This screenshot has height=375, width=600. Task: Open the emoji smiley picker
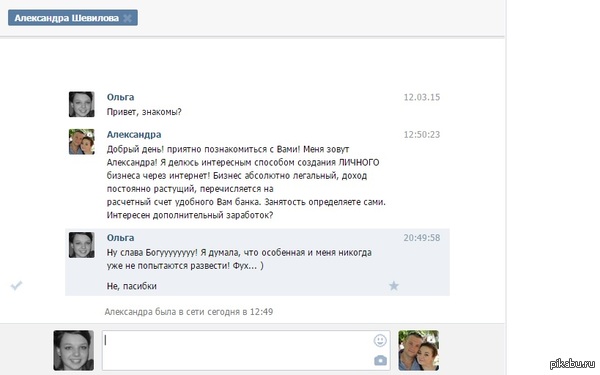coord(380,340)
